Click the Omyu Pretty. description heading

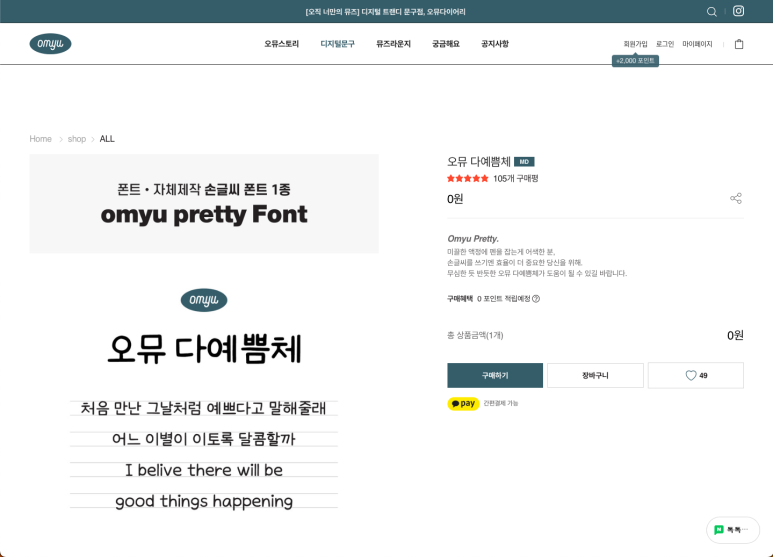473,239
